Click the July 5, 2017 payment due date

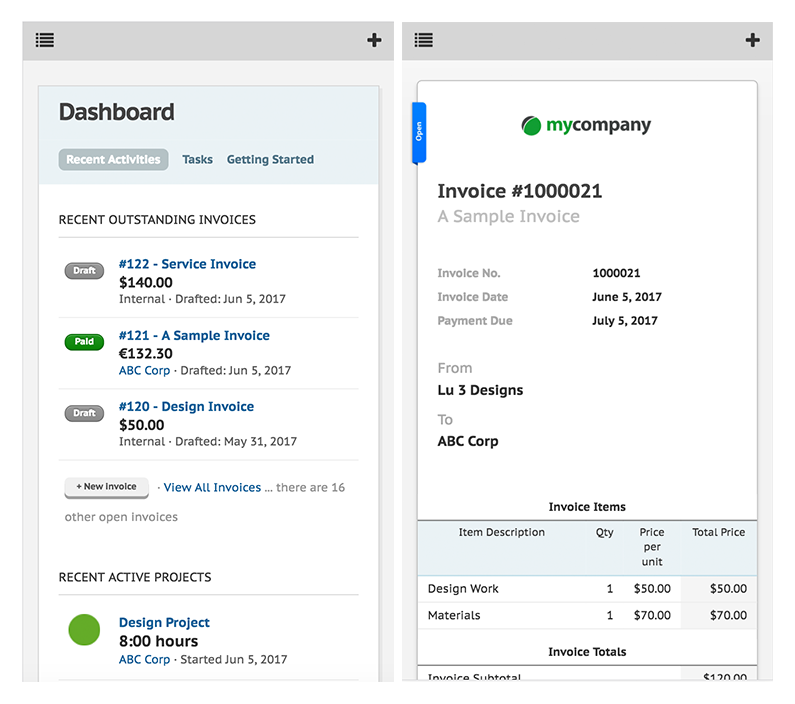(625, 321)
